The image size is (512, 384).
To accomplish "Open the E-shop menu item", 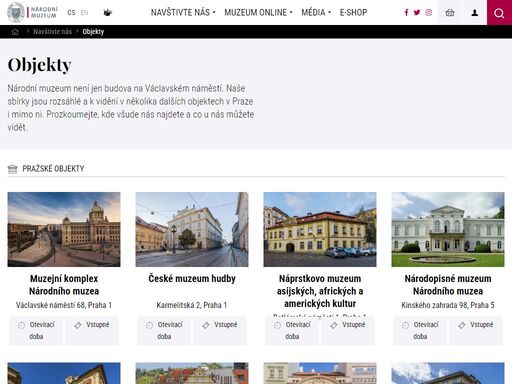I will click(x=353, y=13).
